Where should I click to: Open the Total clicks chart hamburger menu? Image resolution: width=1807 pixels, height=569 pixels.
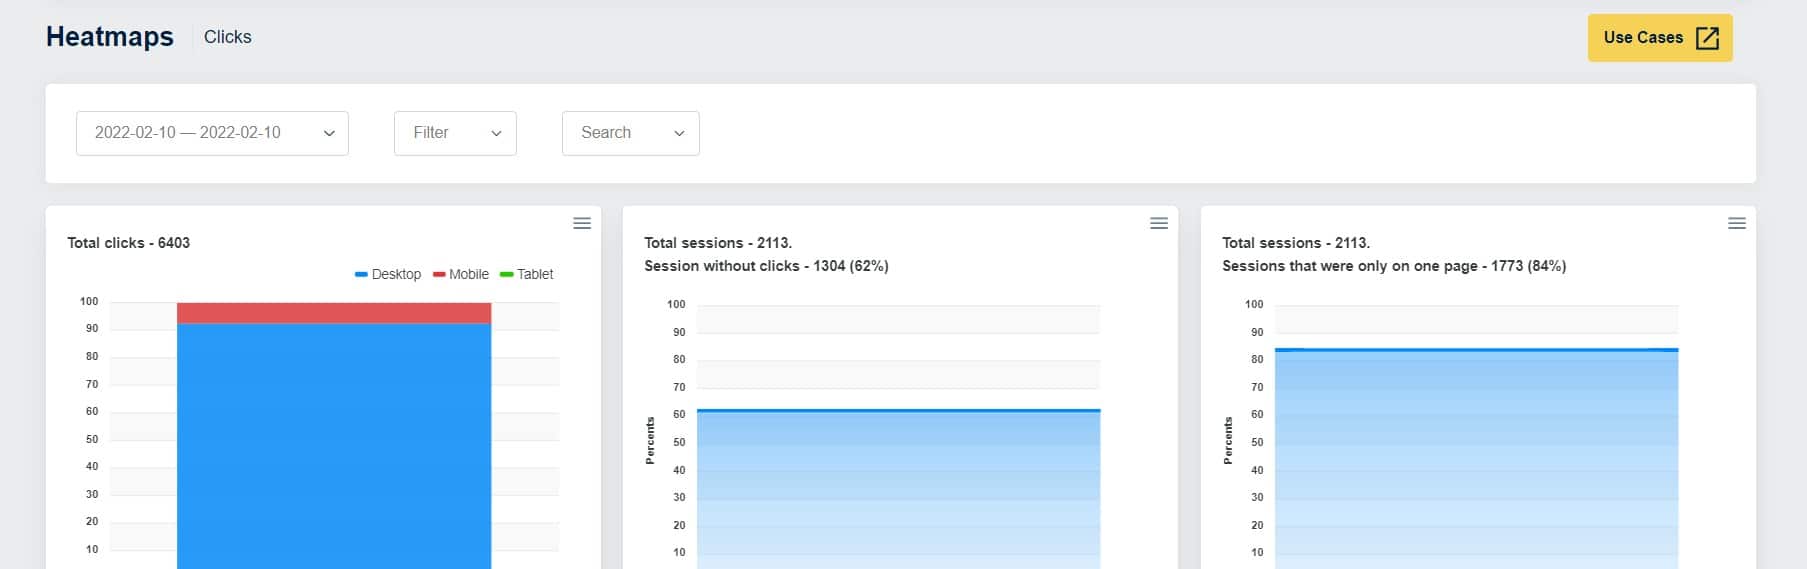582,223
